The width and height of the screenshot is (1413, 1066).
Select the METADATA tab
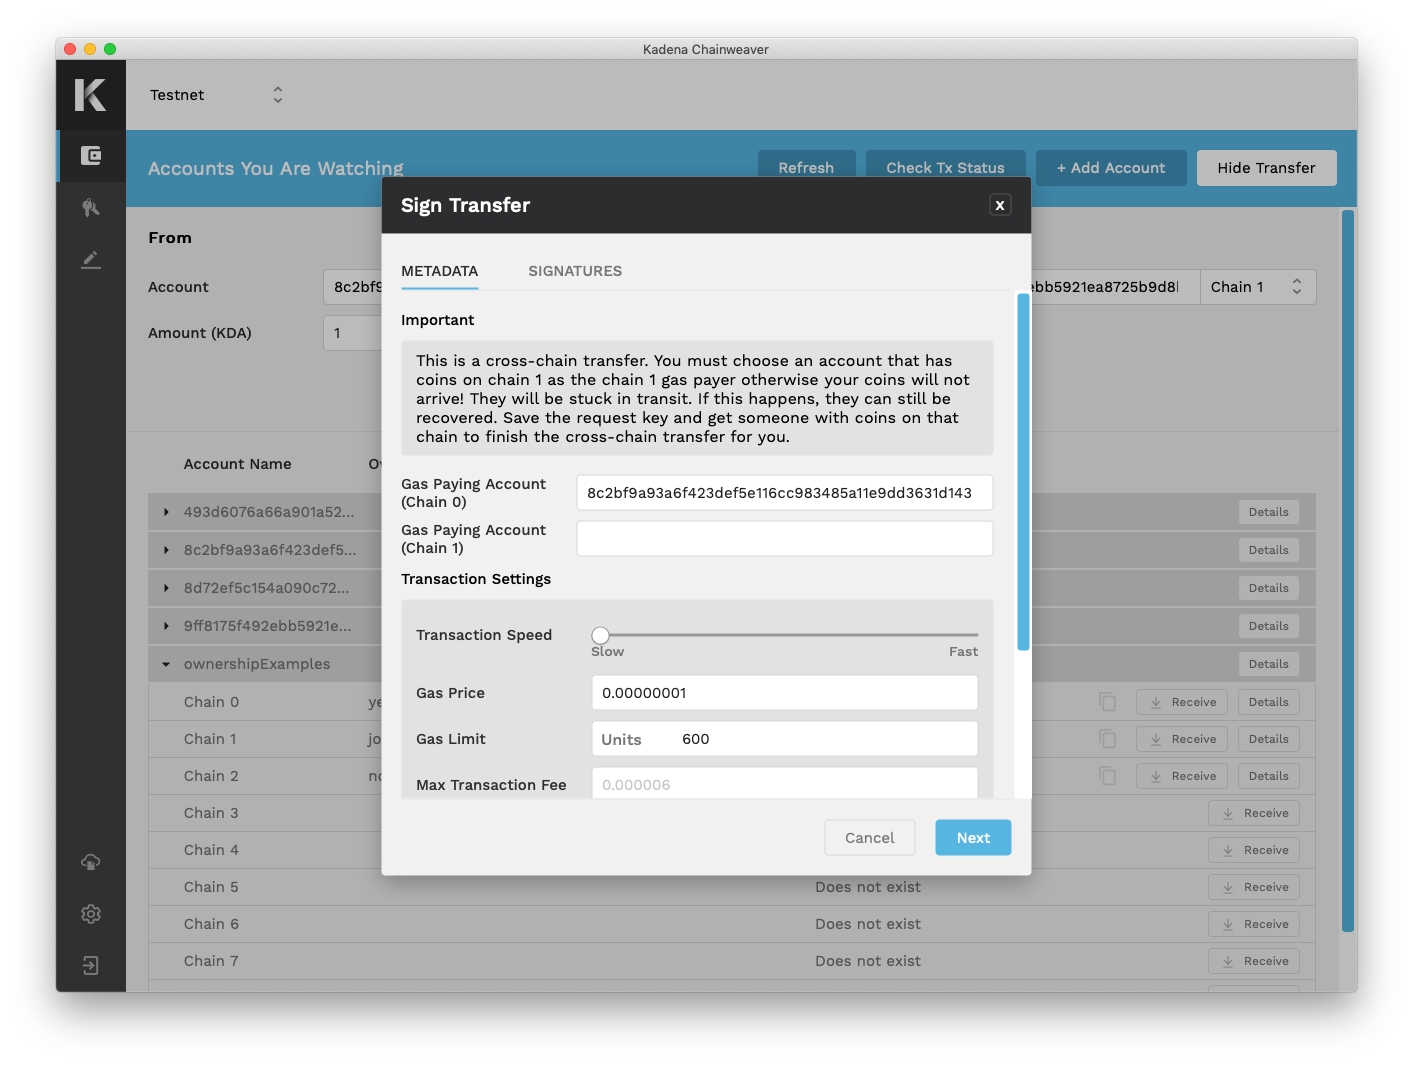pos(439,271)
